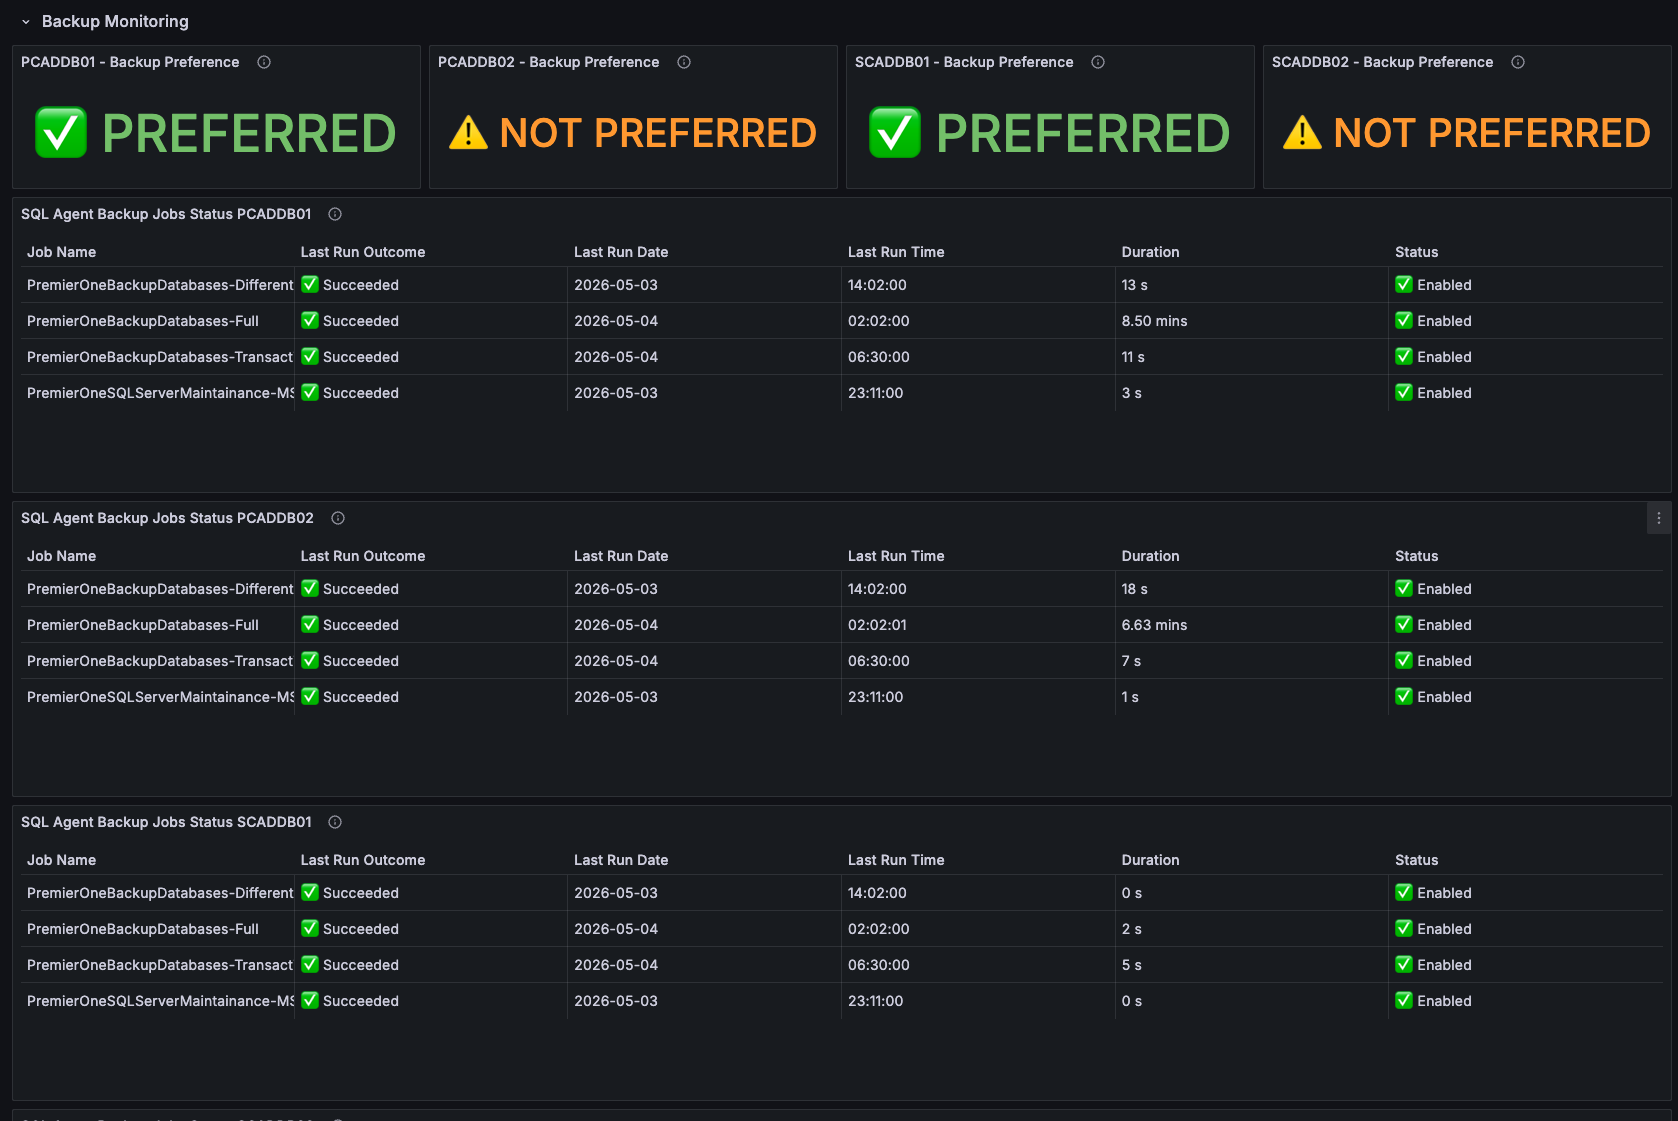This screenshot has height=1121, width=1678.
Task: Open info icon for PCADDB01 Backup Preference
Action: [x=264, y=62]
